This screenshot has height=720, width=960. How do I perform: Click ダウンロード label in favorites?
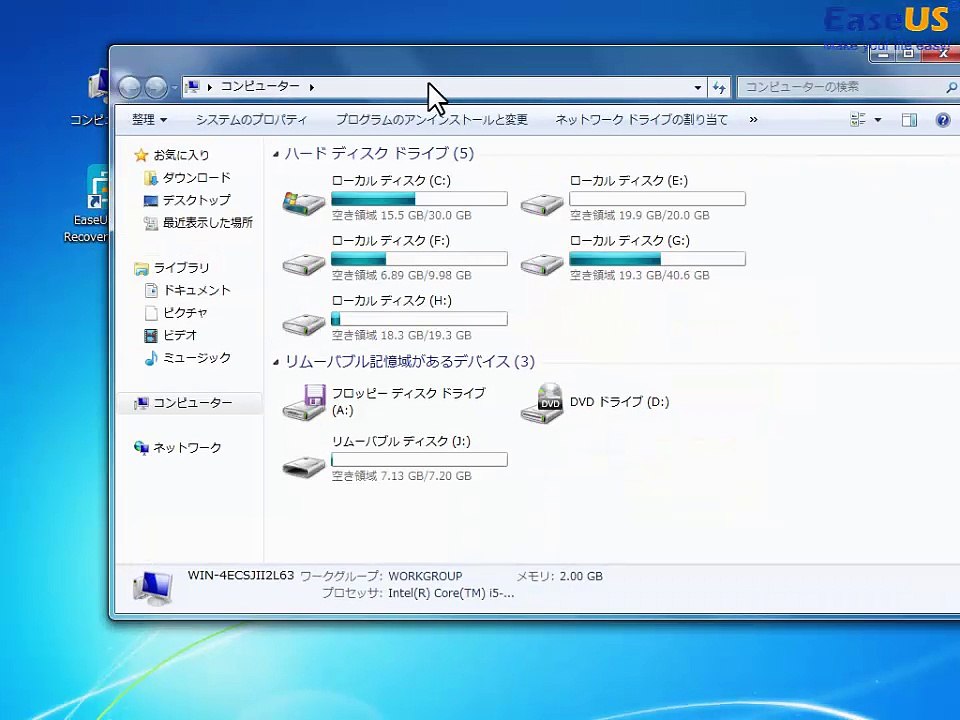pyautogui.click(x=197, y=178)
